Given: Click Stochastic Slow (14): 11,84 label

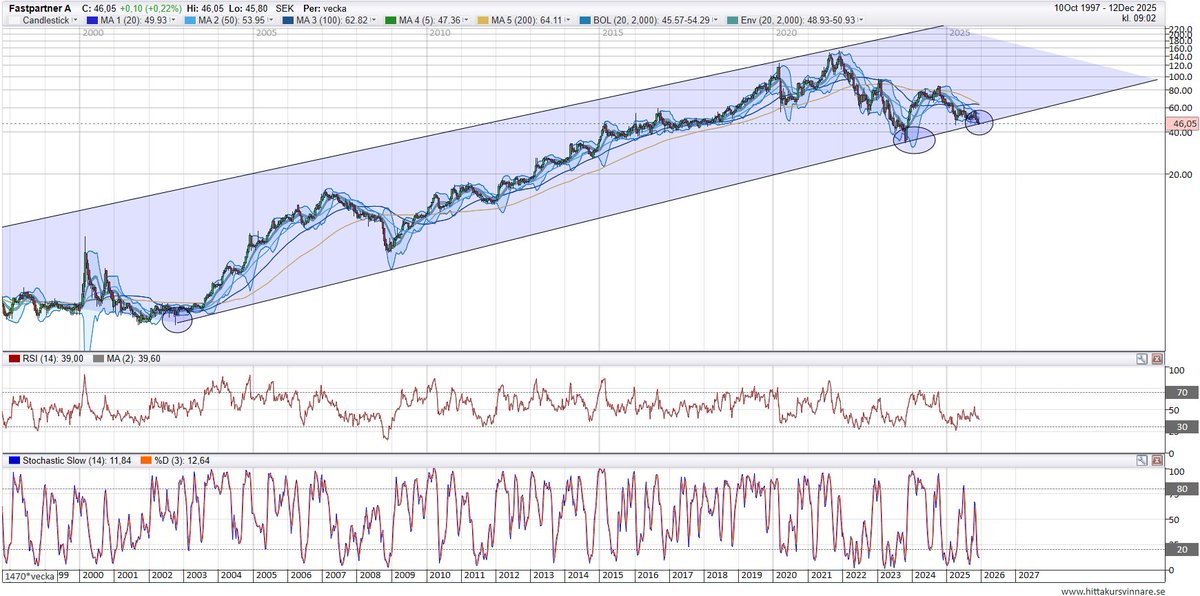Looking at the screenshot, I should [78, 460].
